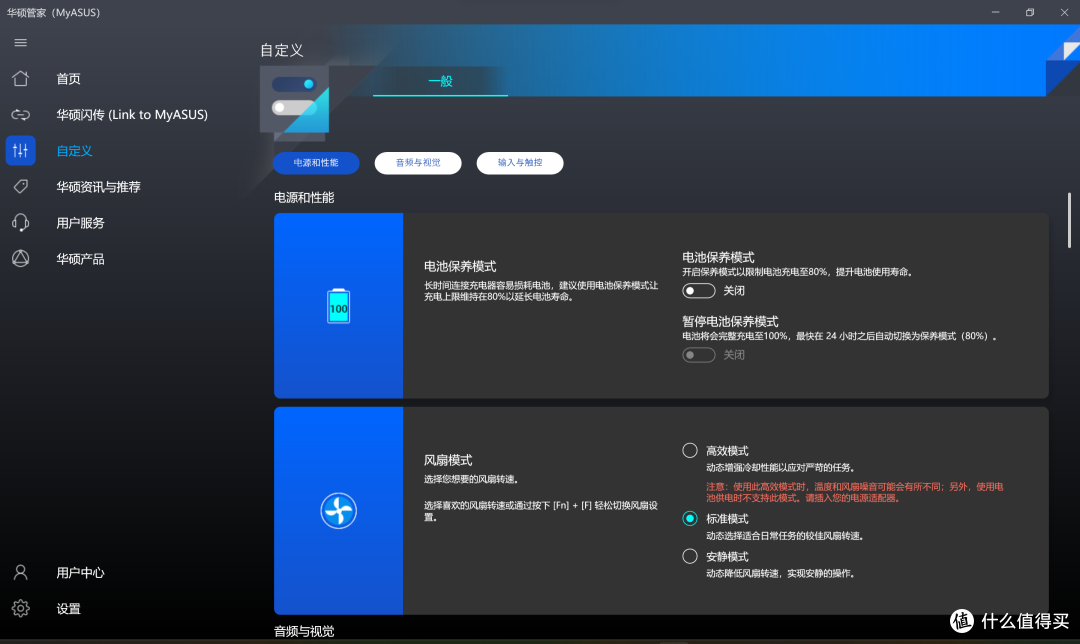Open 用户服务 page
The height and width of the screenshot is (644, 1080).
click(x=81, y=222)
